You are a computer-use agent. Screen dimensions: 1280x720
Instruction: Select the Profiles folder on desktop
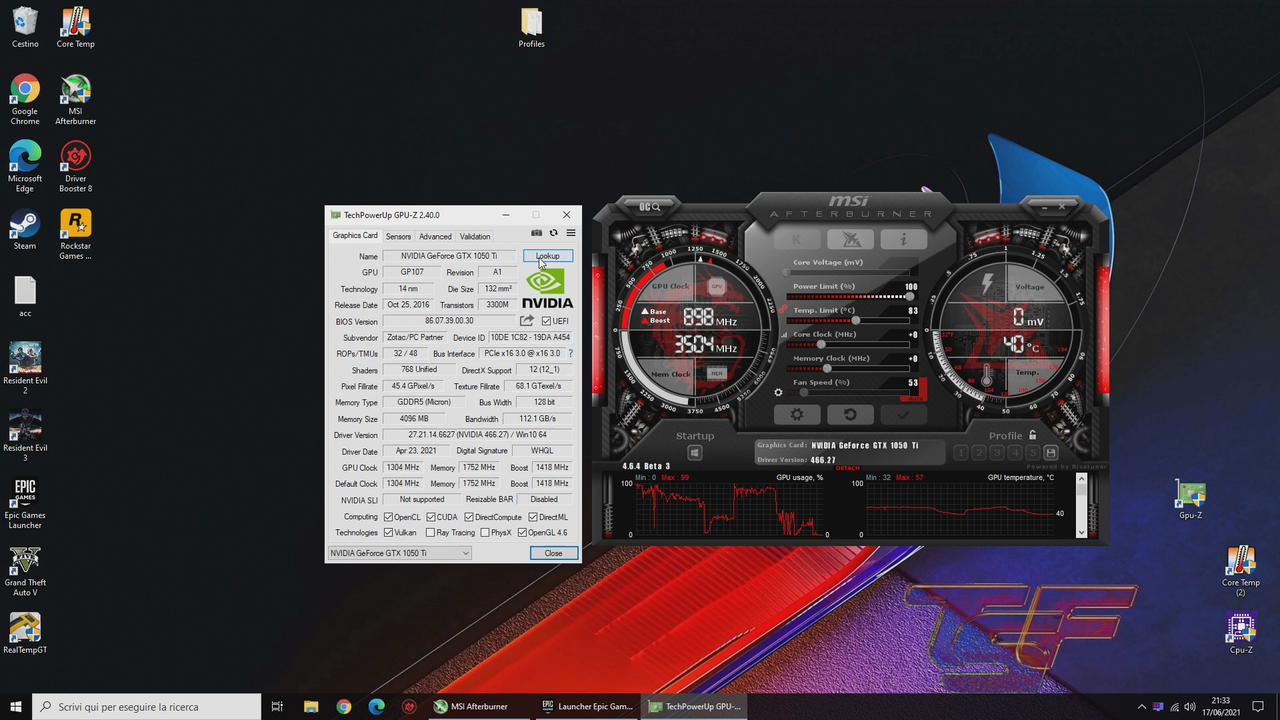tap(532, 29)
